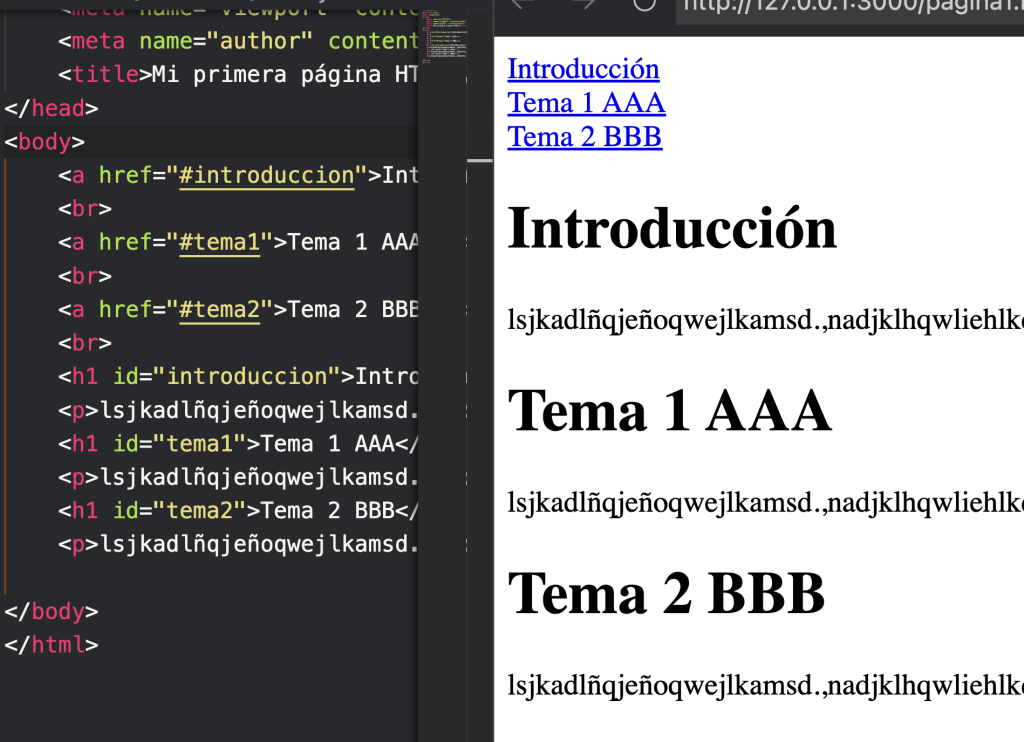1024x742 pixels.
Task: Click the editor minimap scroll slider
Action: click(480, 160)
